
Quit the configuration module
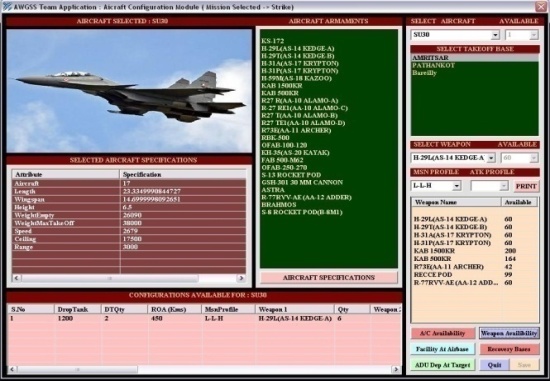(494, 365)
